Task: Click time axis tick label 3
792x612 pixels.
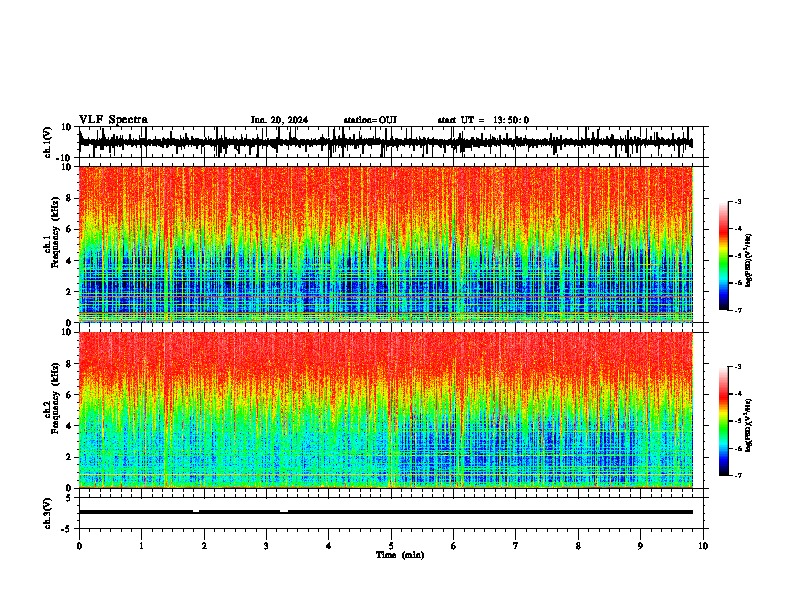Action: pos(266,546)
